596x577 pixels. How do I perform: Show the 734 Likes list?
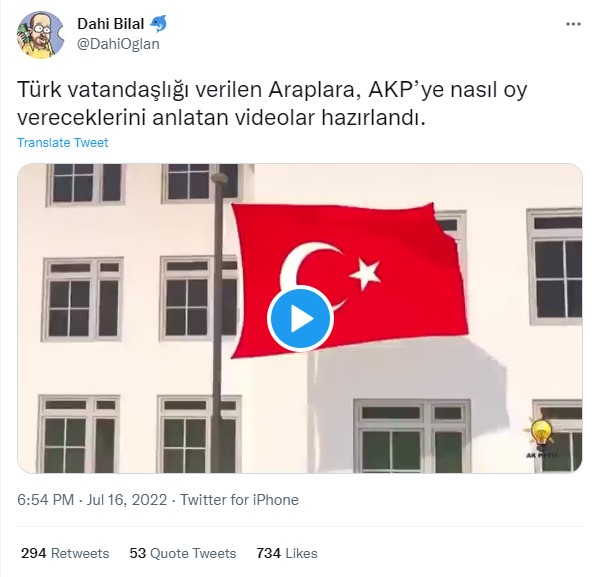coord(287,553)
